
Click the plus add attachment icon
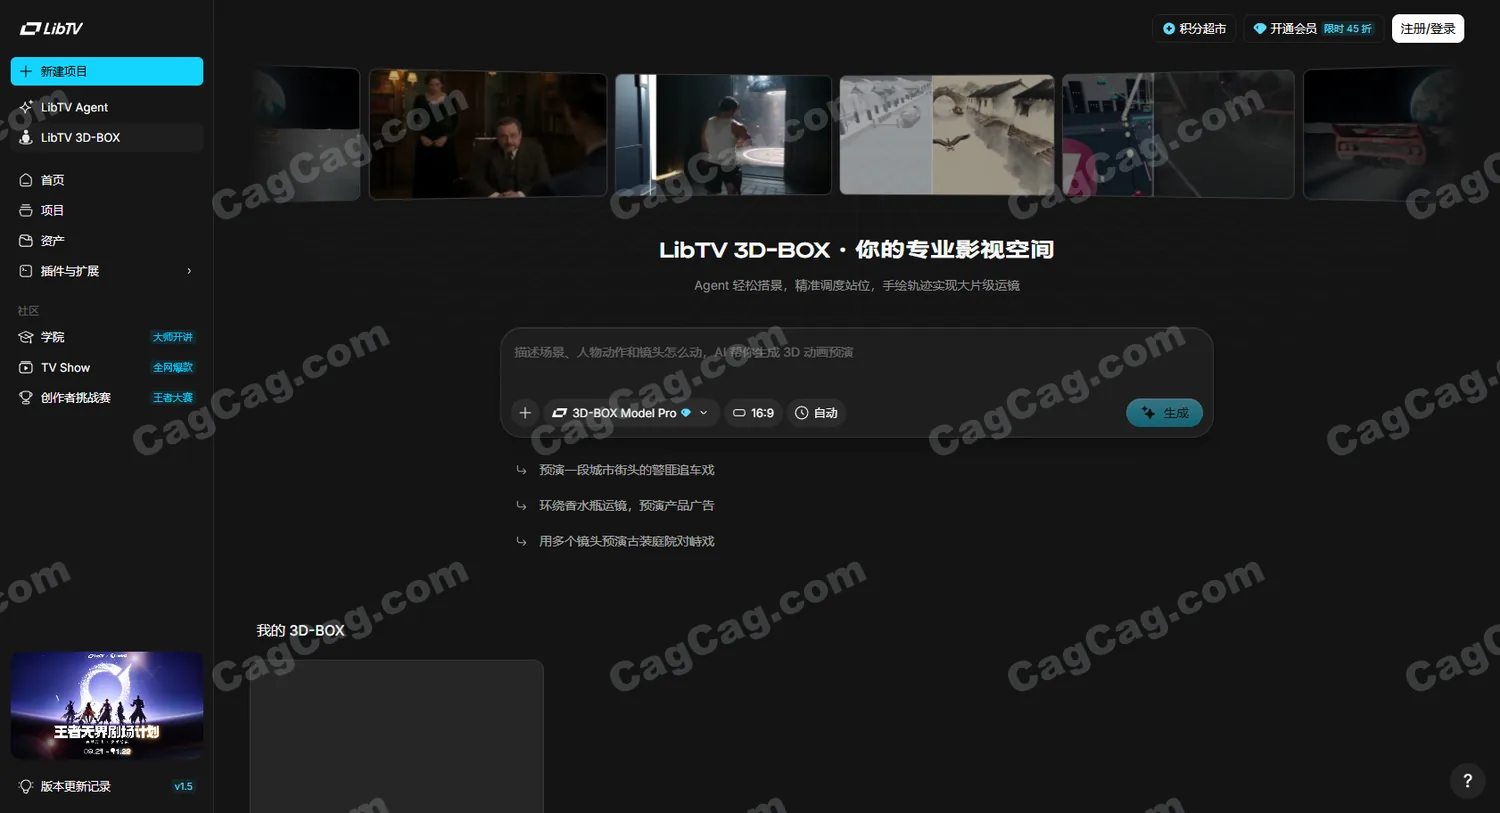click(525, 413)
